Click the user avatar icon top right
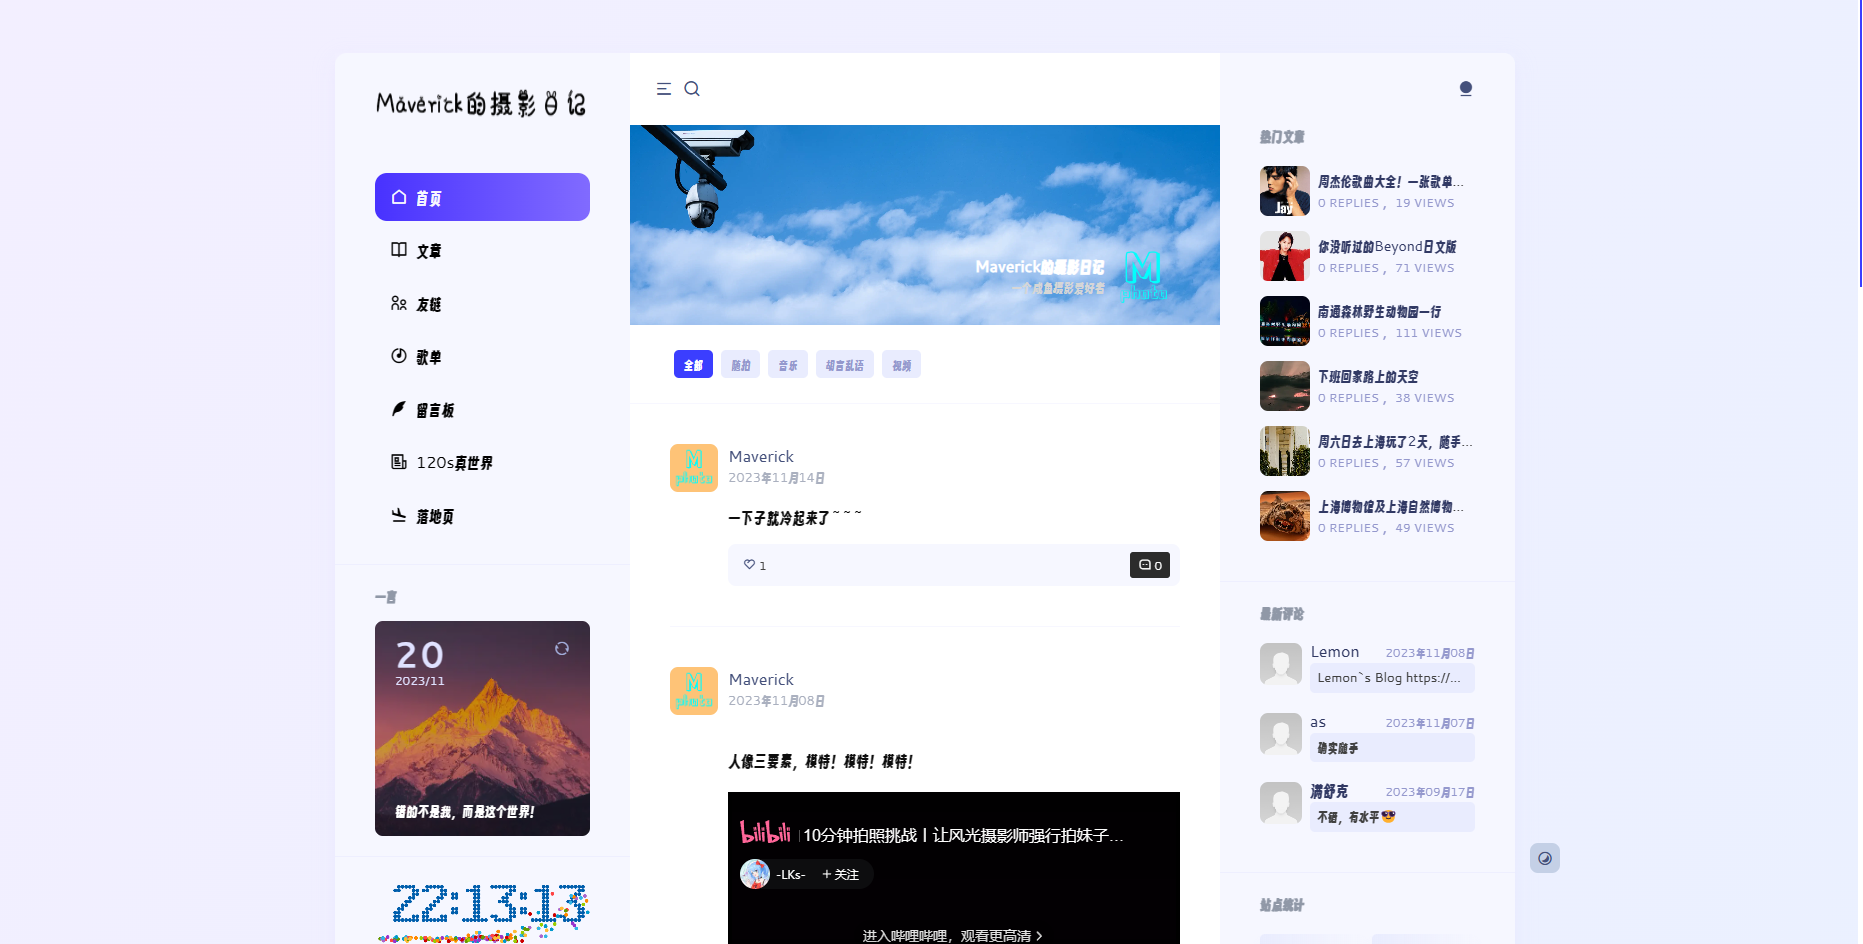1863x944 pixels. [1465, 89]
